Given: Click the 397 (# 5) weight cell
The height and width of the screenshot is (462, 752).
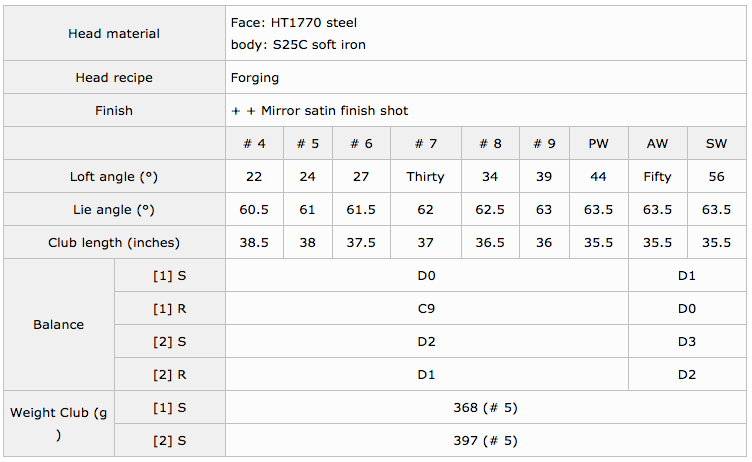Looking at the screenshot, I should pos(485,440).
